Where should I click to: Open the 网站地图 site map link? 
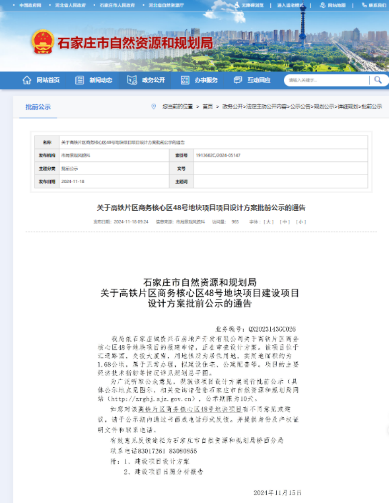coord(336,5)
